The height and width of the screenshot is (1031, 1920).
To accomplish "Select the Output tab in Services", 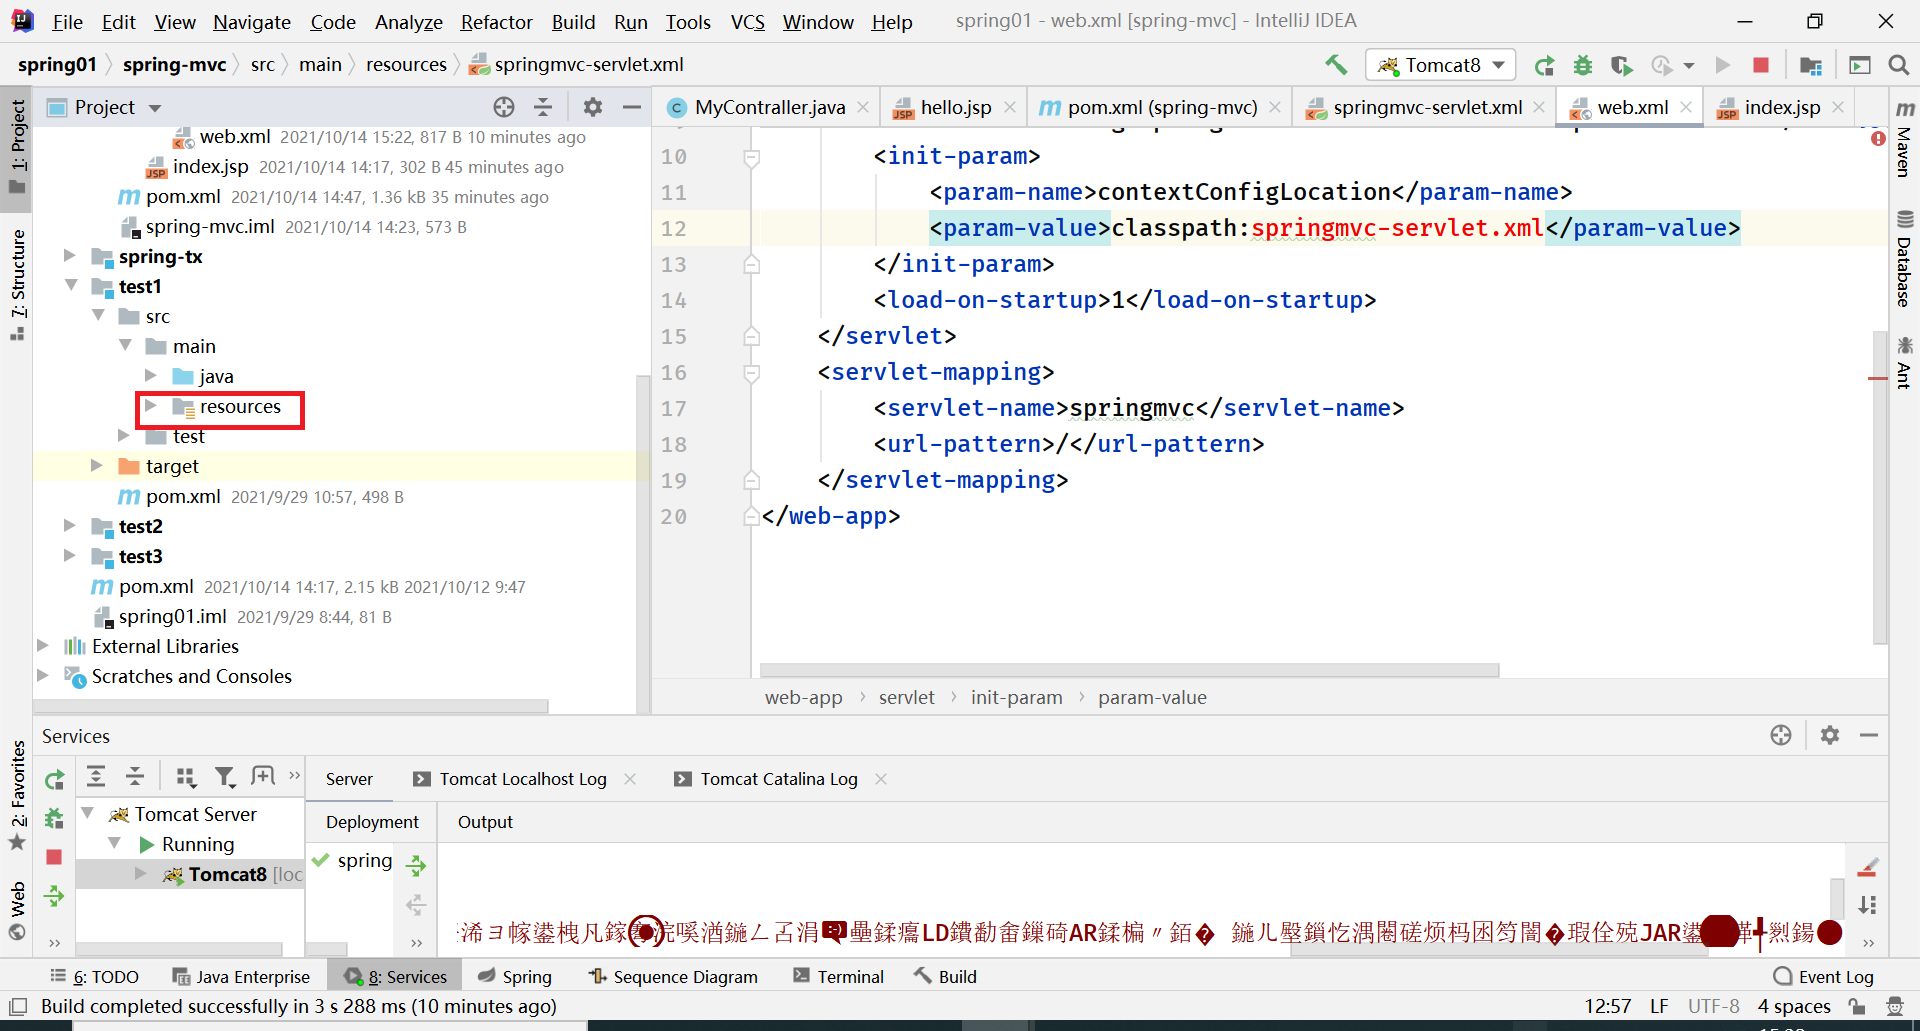I will pyautogui.click(x=485, y=821).
